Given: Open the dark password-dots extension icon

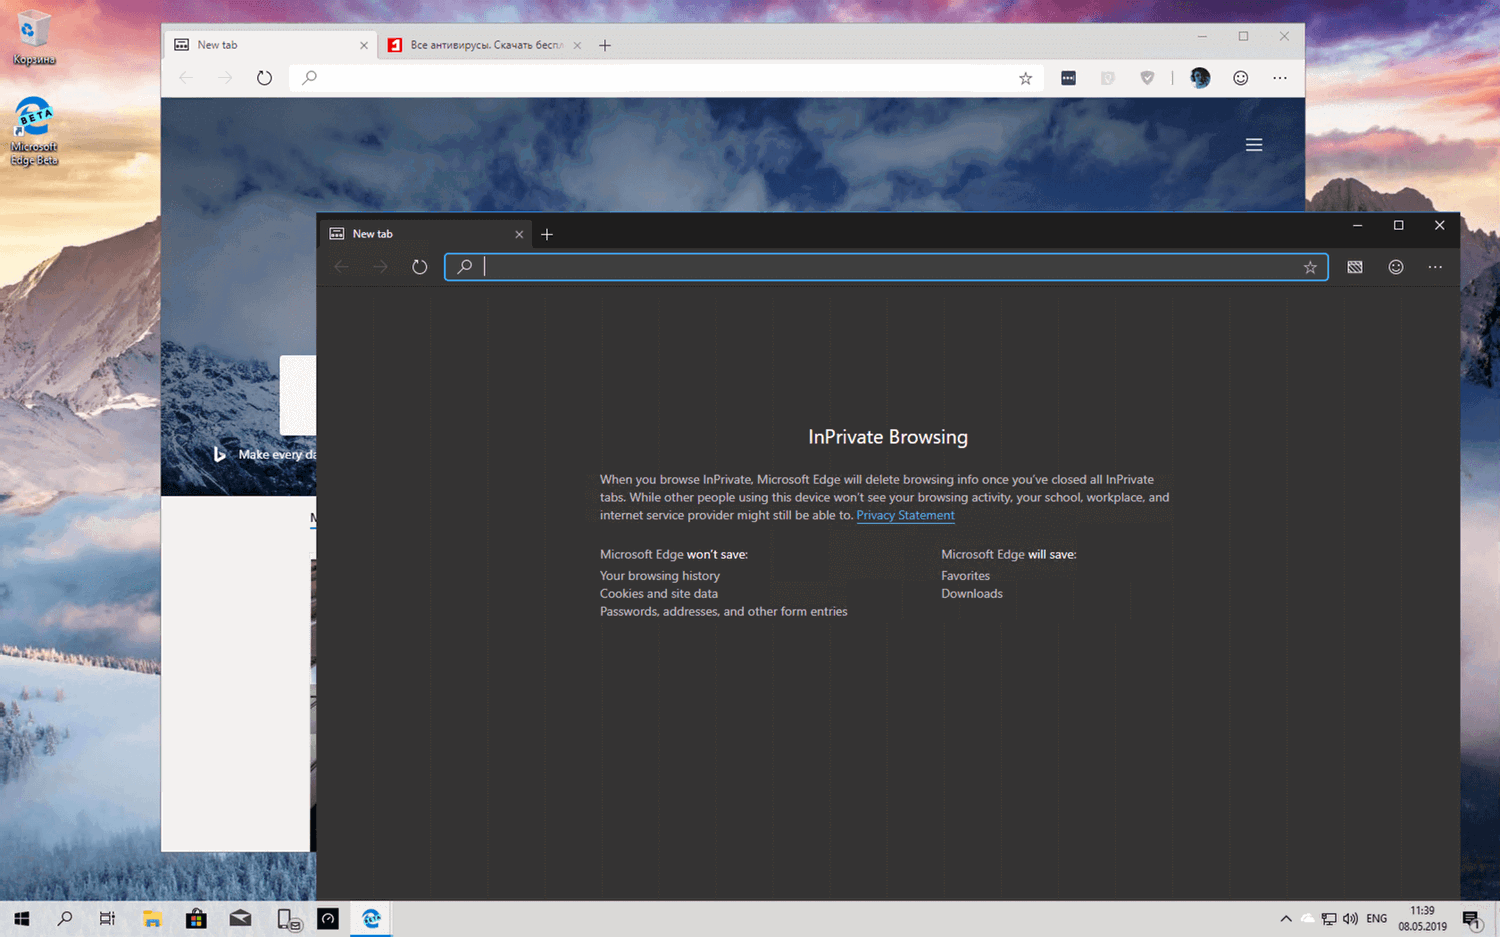Looking at the screenshot, I should 1068,78.
